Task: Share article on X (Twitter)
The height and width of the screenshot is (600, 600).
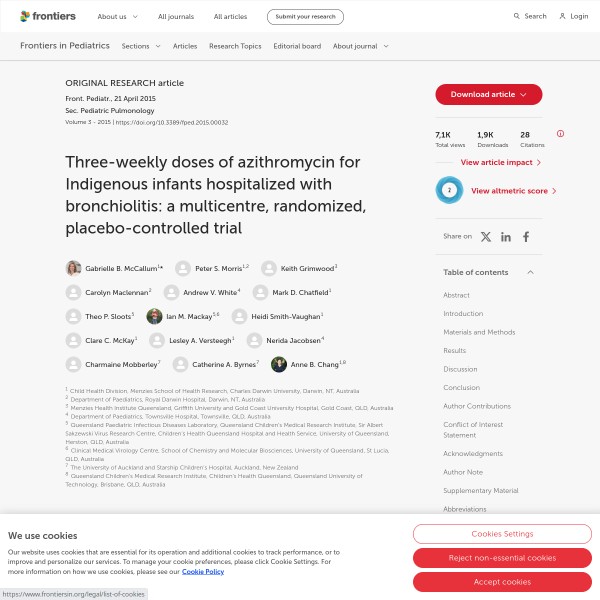Action: click(x=486, y=237)
